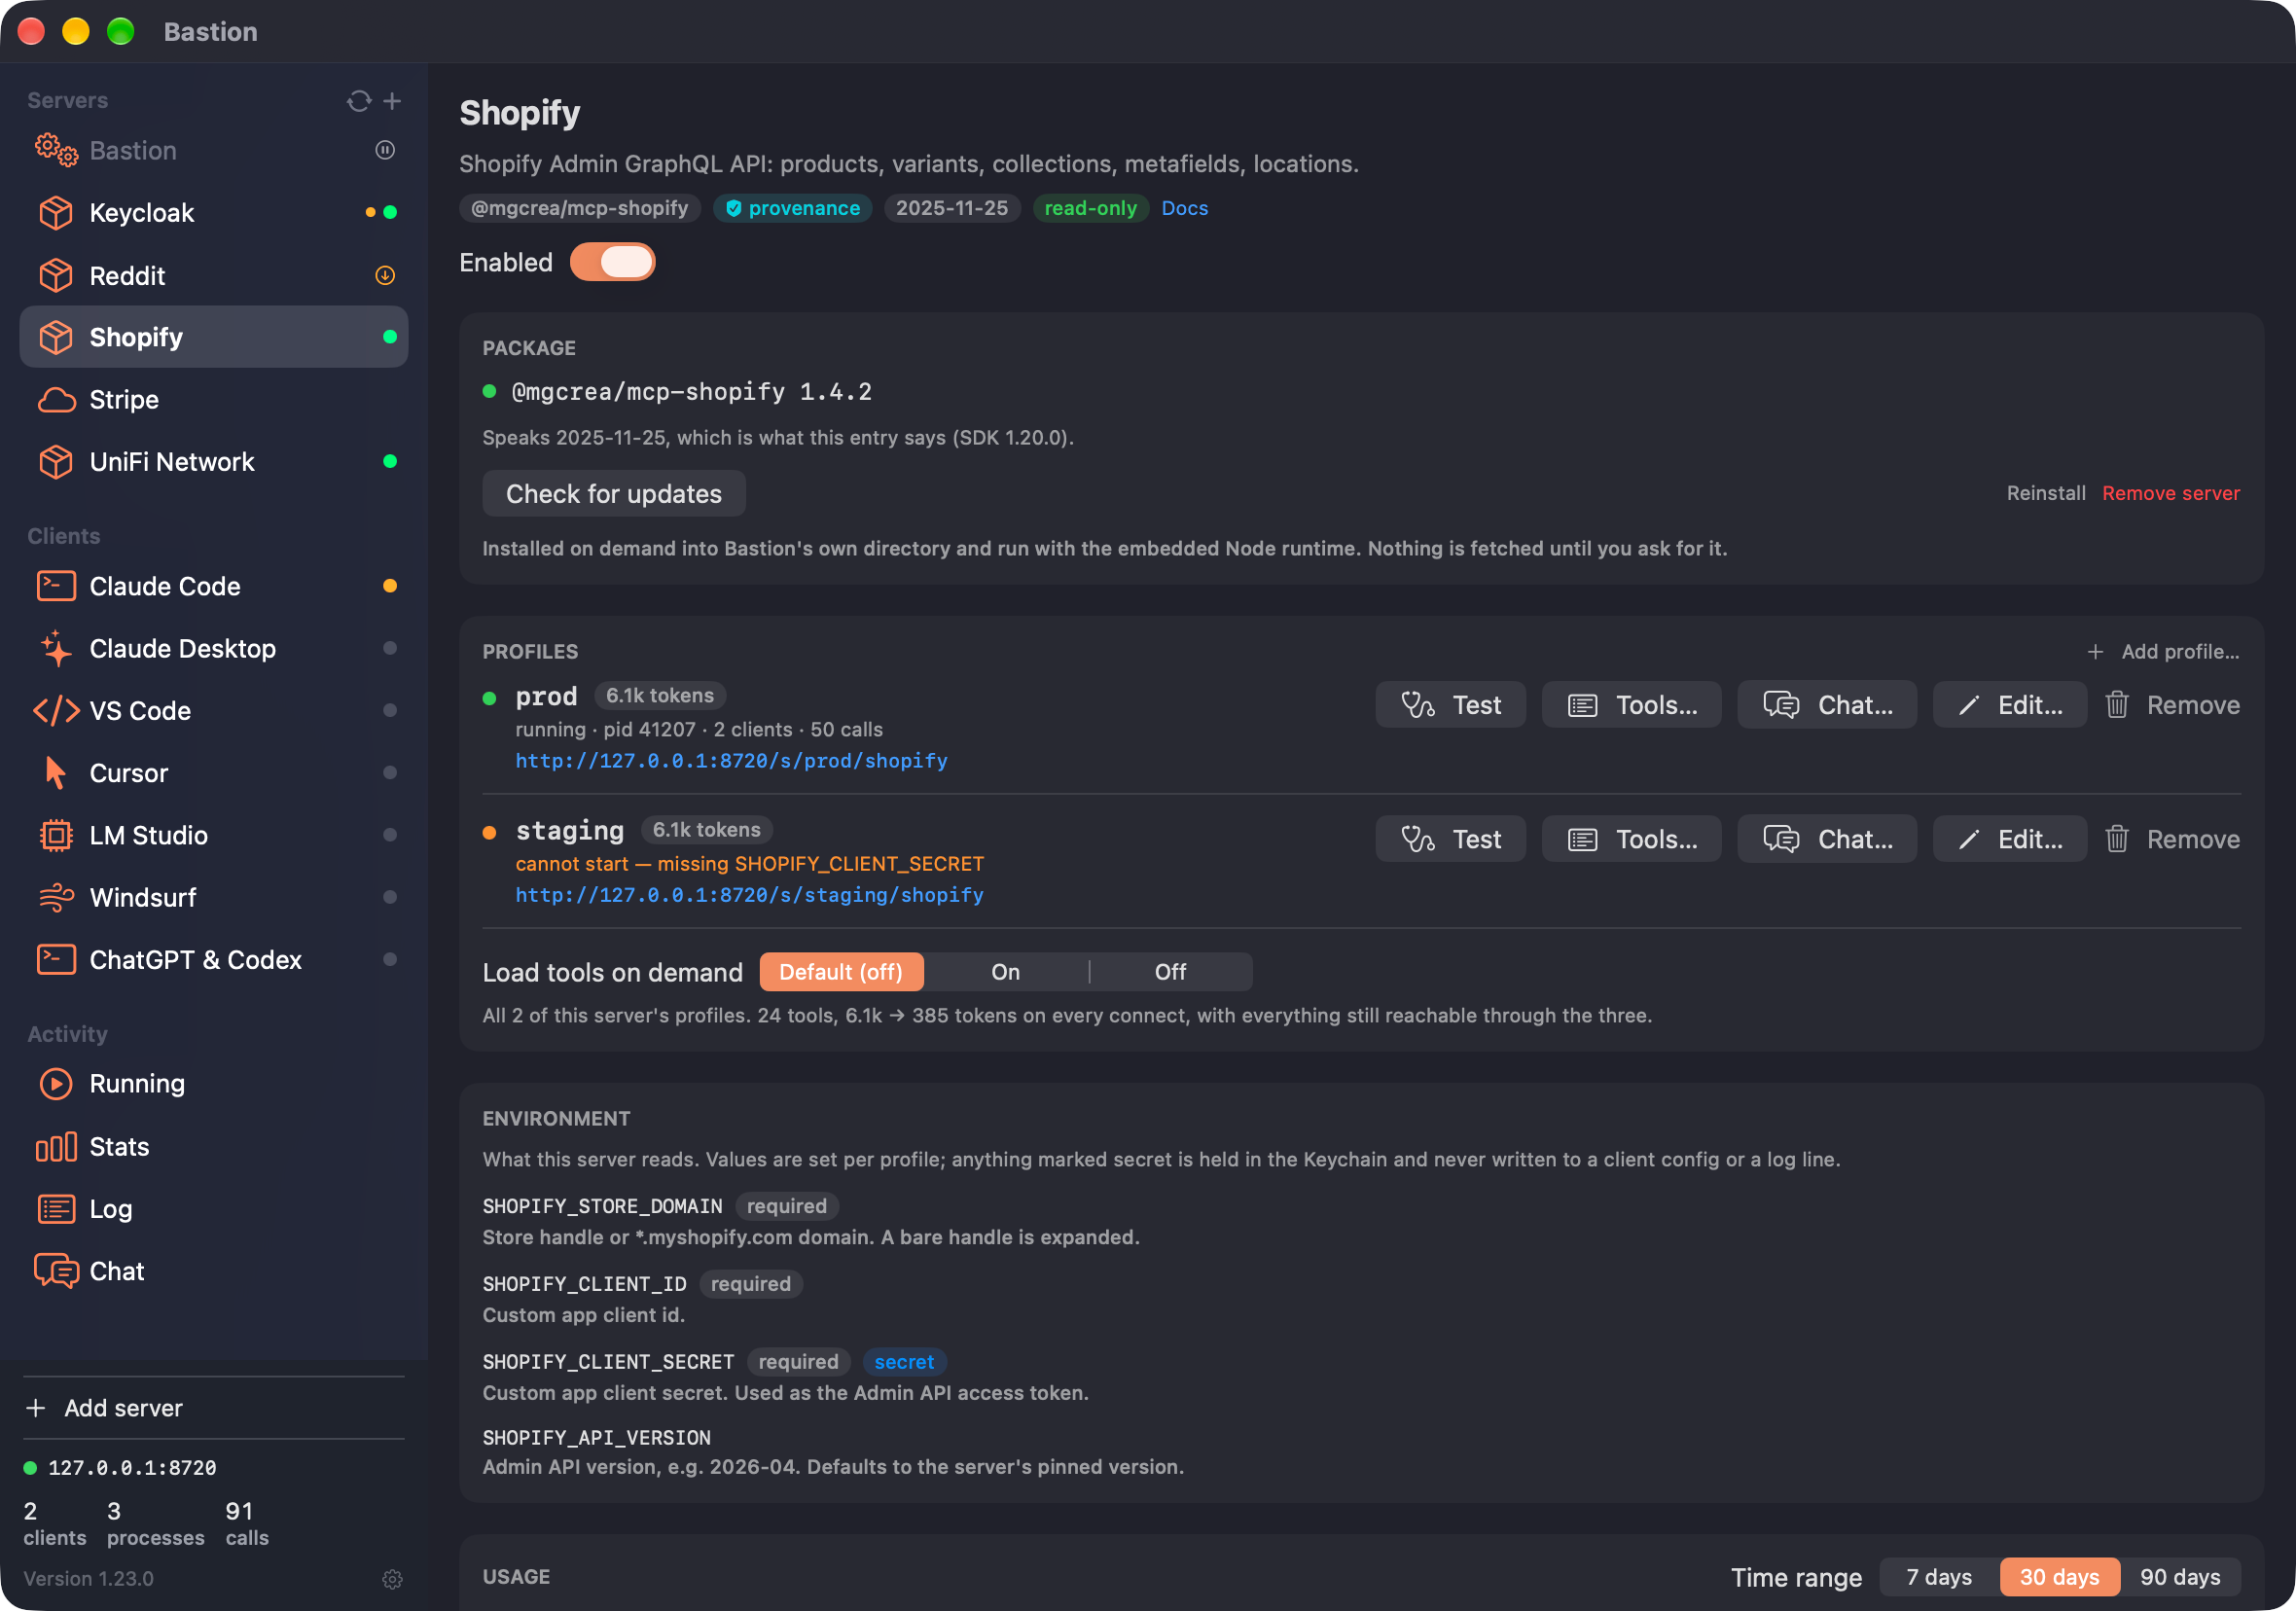The height and width of the screenshot is (1611, 2296).
Task: Open Chat... for staging profile
Action: 1826,839
